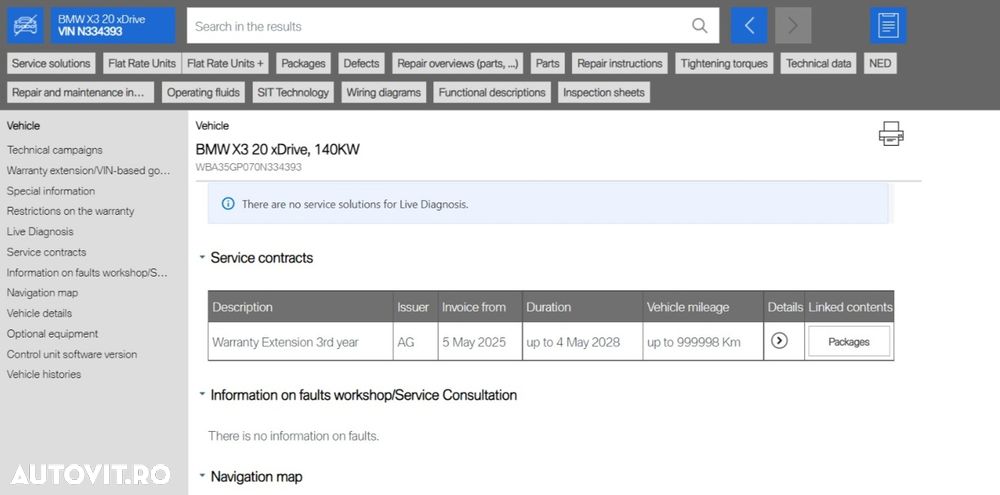Image resolution: width=1000 pixels, height=495 pixels.
Task: Open the Service solutions tab
Action: [51, 63]
